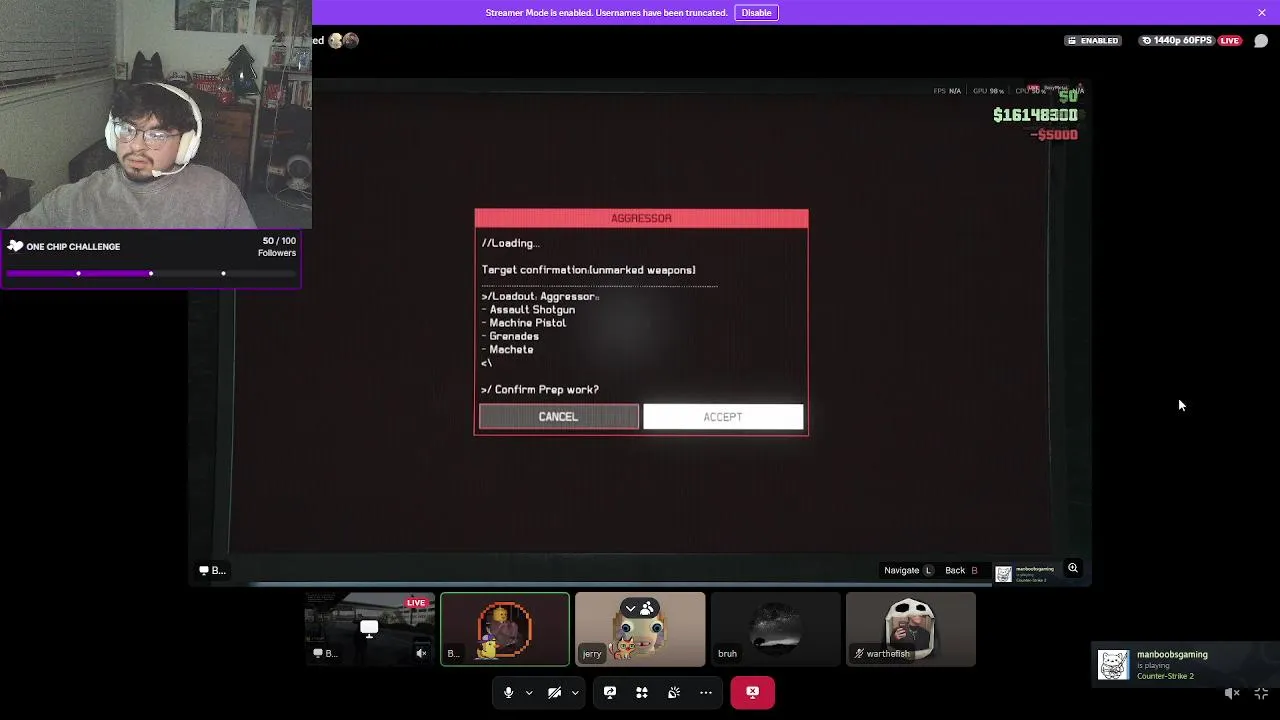Disable Streamer Mode from banner
The height and width of the screenshot is (720, 1280).
pyautogui.click(x=756, y=12)
